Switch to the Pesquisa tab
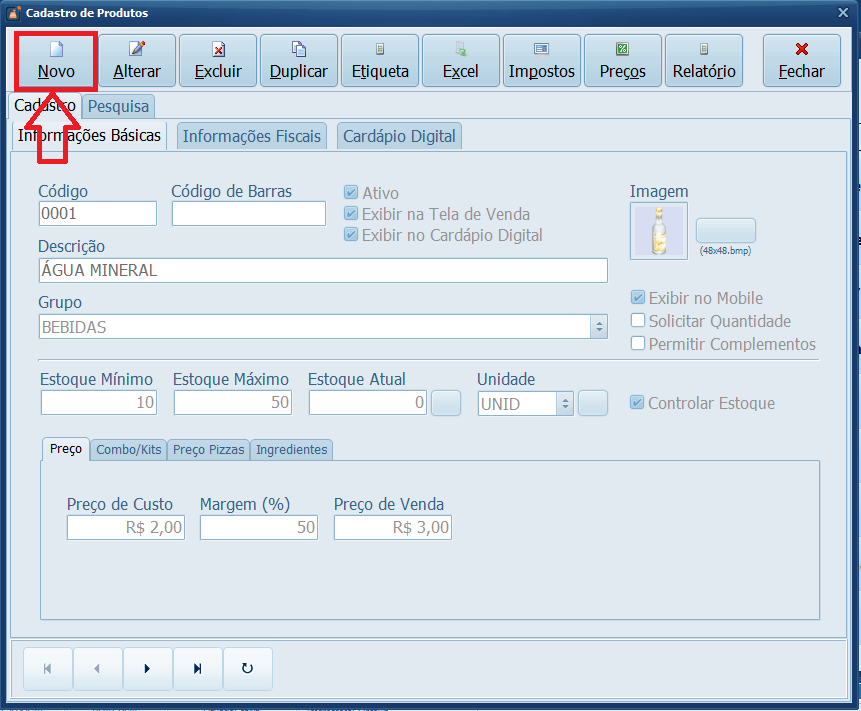The image size is (861, 711). [x=118, y=106]
